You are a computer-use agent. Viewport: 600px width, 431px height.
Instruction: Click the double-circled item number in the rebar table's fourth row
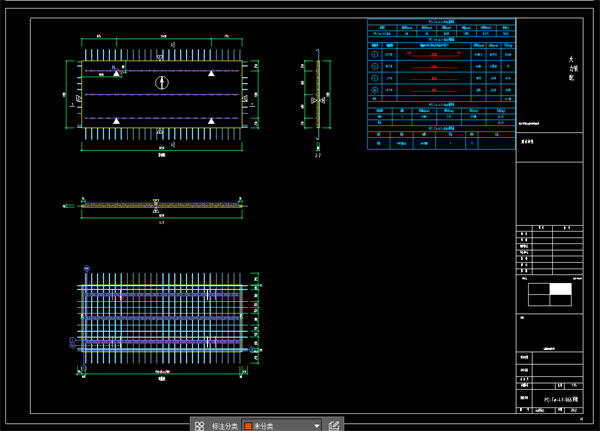coord(375,90)
